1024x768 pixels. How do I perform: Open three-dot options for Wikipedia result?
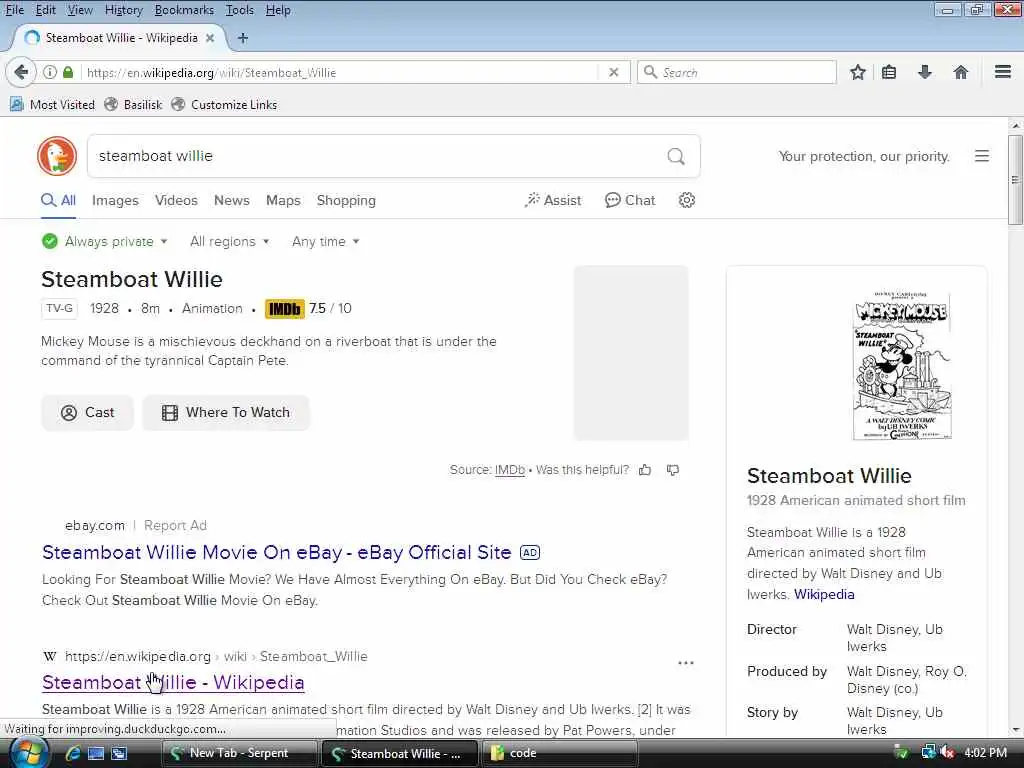pyautogui.click(x=686, y=663)
